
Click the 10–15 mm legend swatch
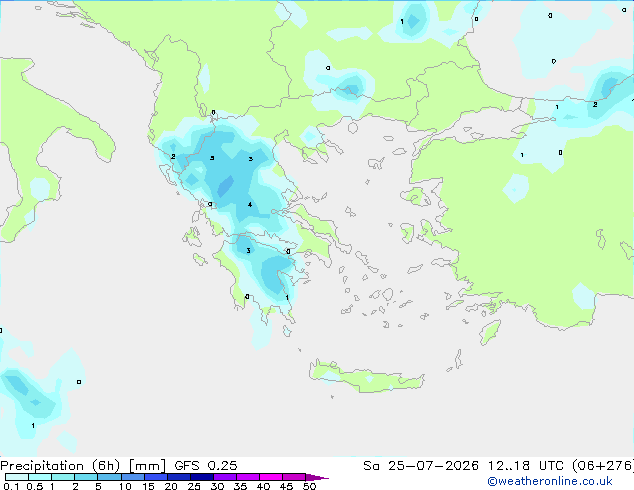(x=133, y=477)
